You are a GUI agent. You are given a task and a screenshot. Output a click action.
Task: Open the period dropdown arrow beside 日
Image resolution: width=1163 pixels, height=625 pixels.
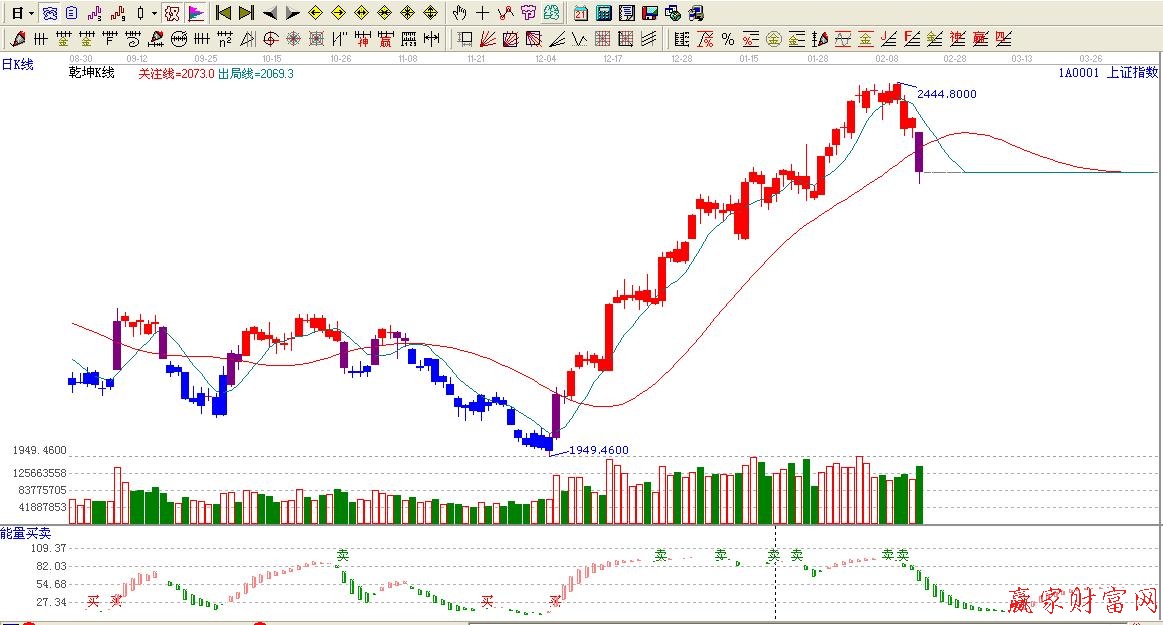click(32, 13)
